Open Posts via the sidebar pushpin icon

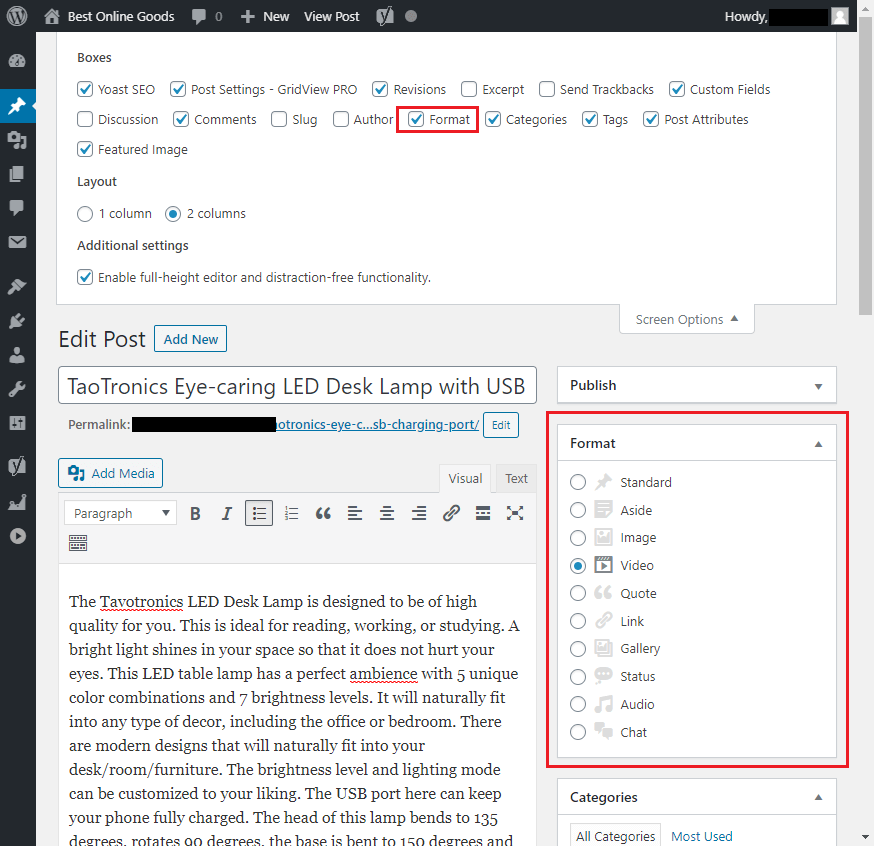coord(17,105)
